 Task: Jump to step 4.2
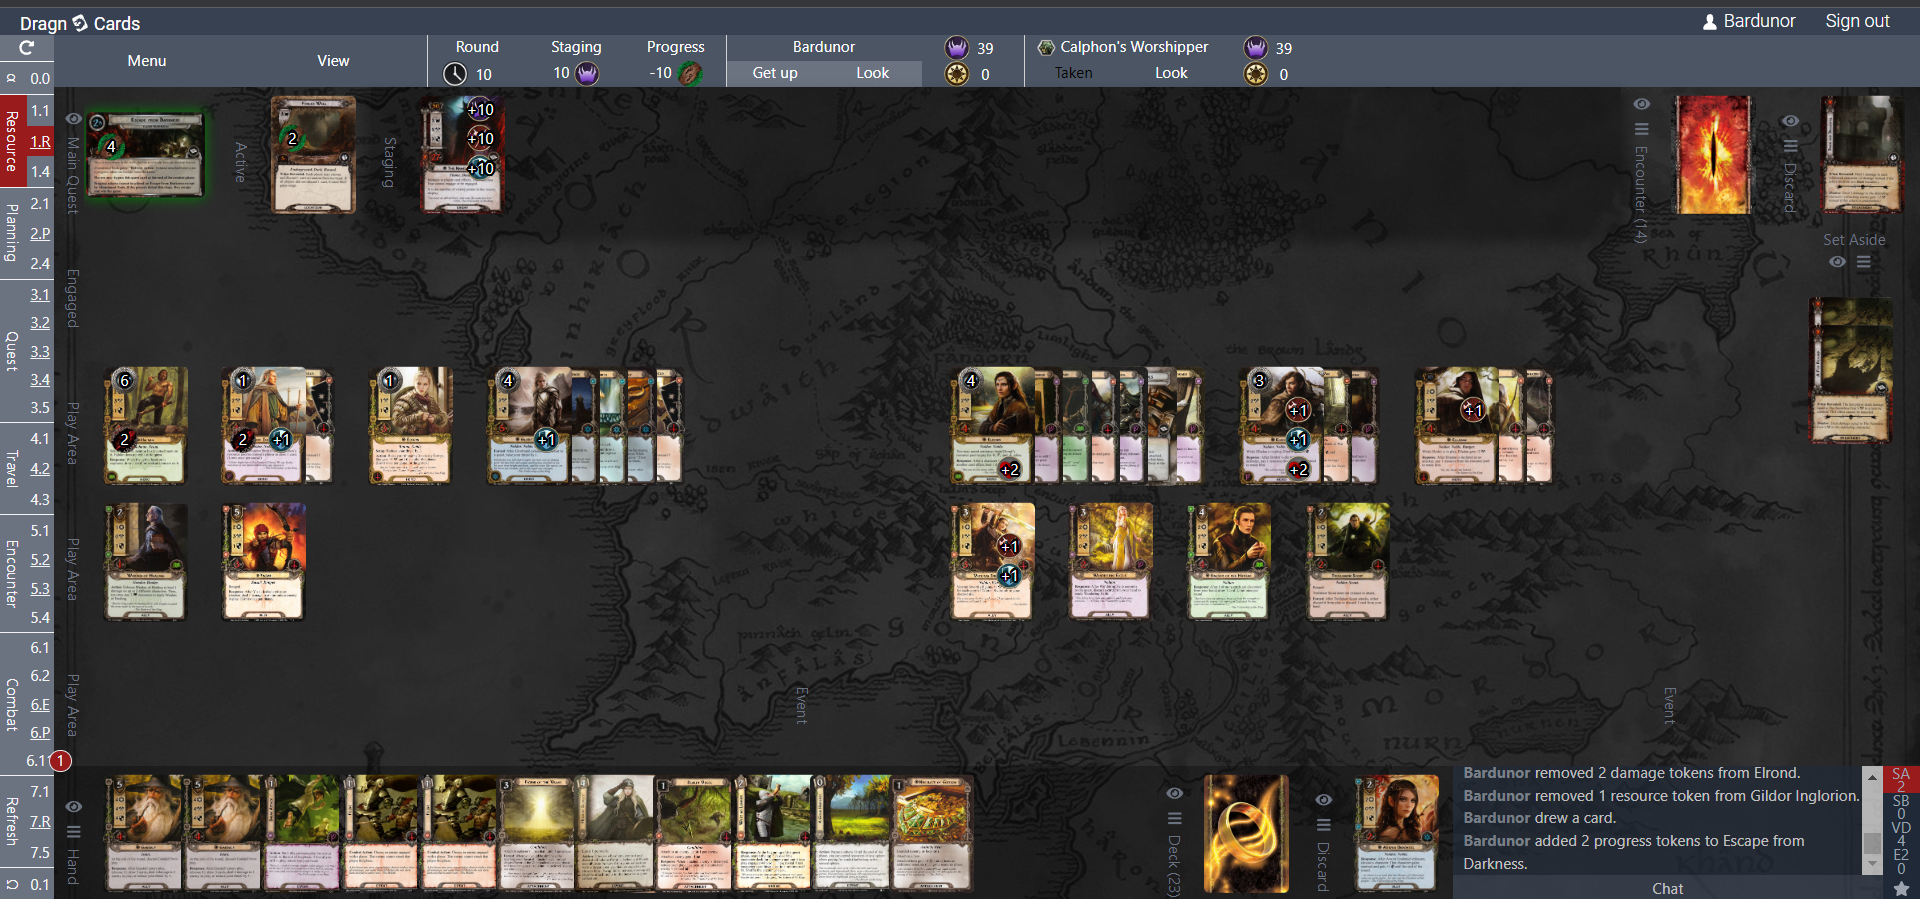(x=40, y=469)
